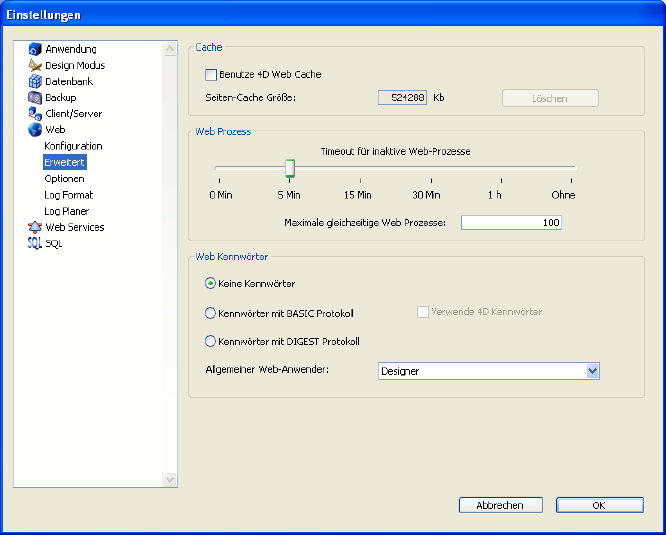This screenshot has width=666, height=535.
Task: Click the Maximale gleichzeitige Web Prozesse field
Action: pyautogui.click(x=511, y=223)
